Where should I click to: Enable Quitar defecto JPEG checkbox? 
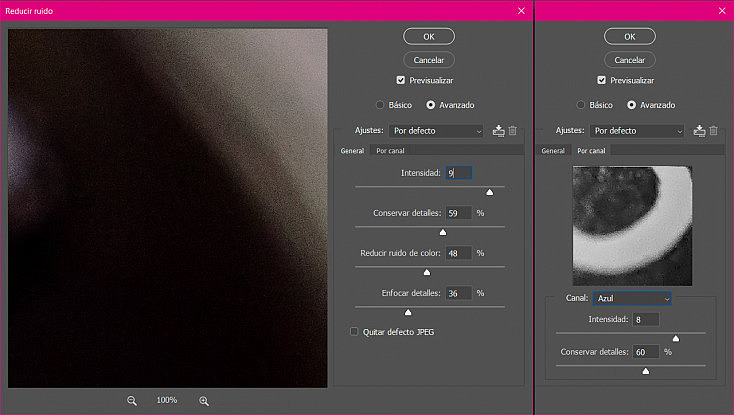click(x=354, y=331)
